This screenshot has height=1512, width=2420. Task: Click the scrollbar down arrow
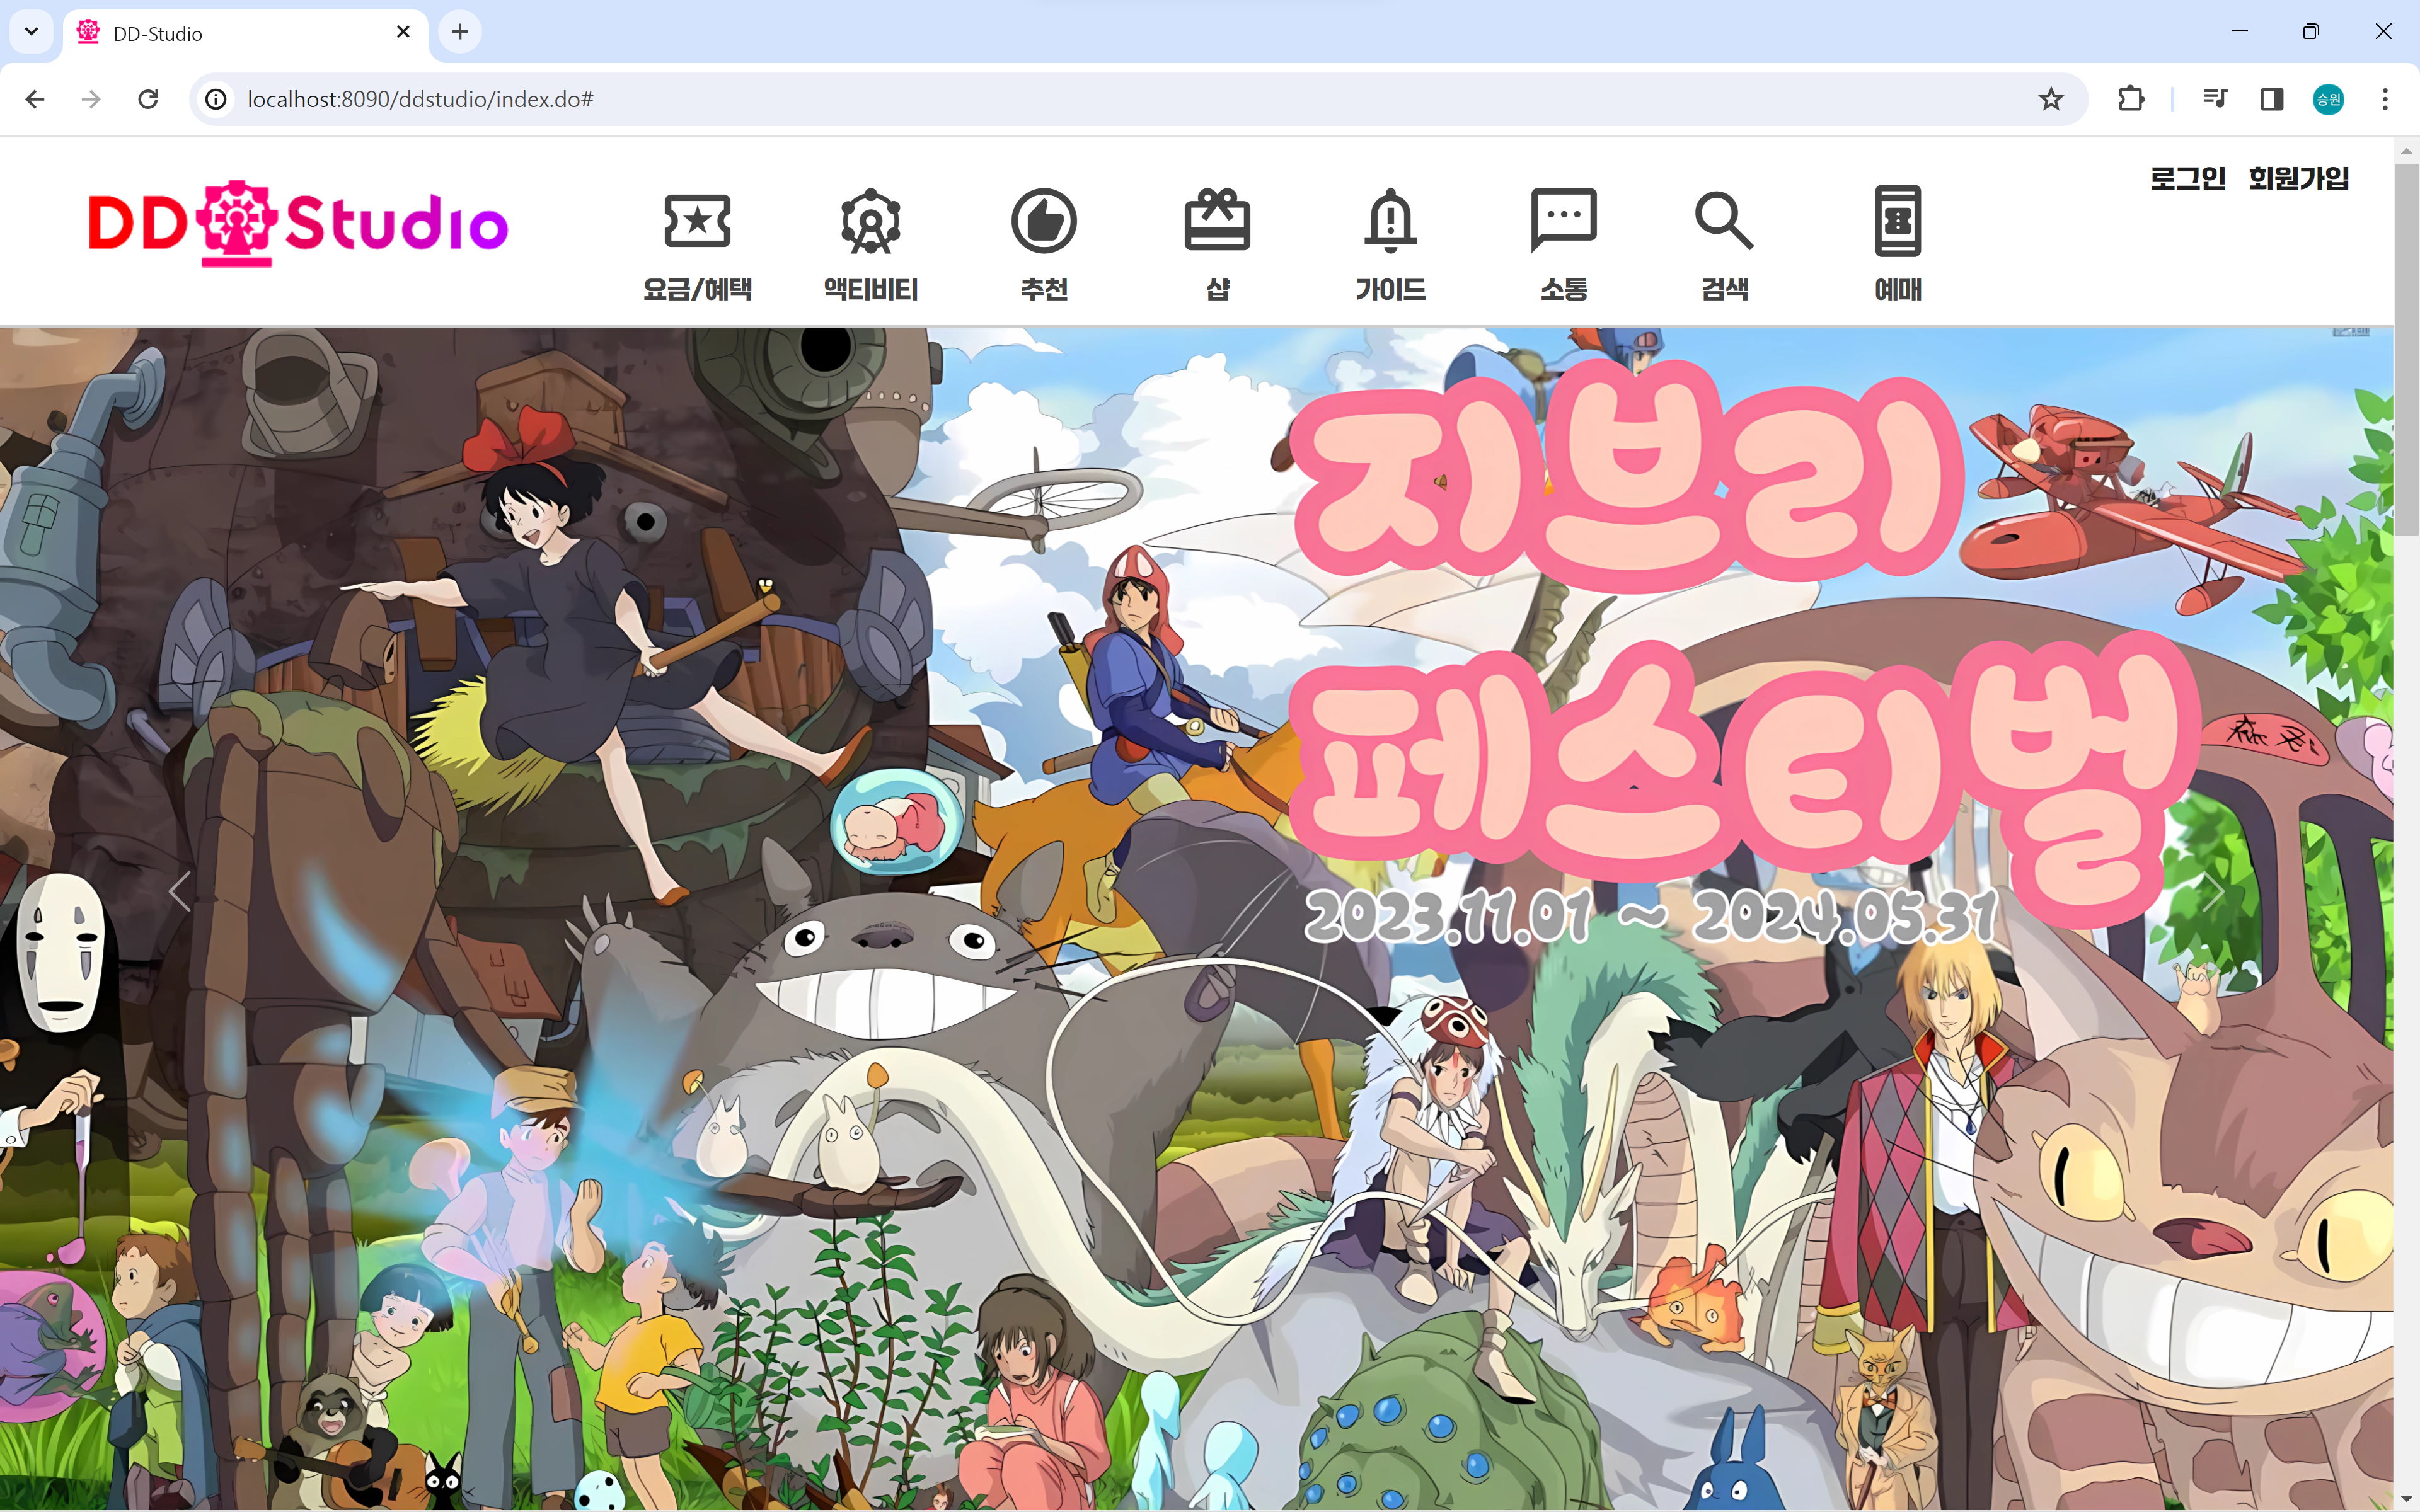tap(2407, 1499)
